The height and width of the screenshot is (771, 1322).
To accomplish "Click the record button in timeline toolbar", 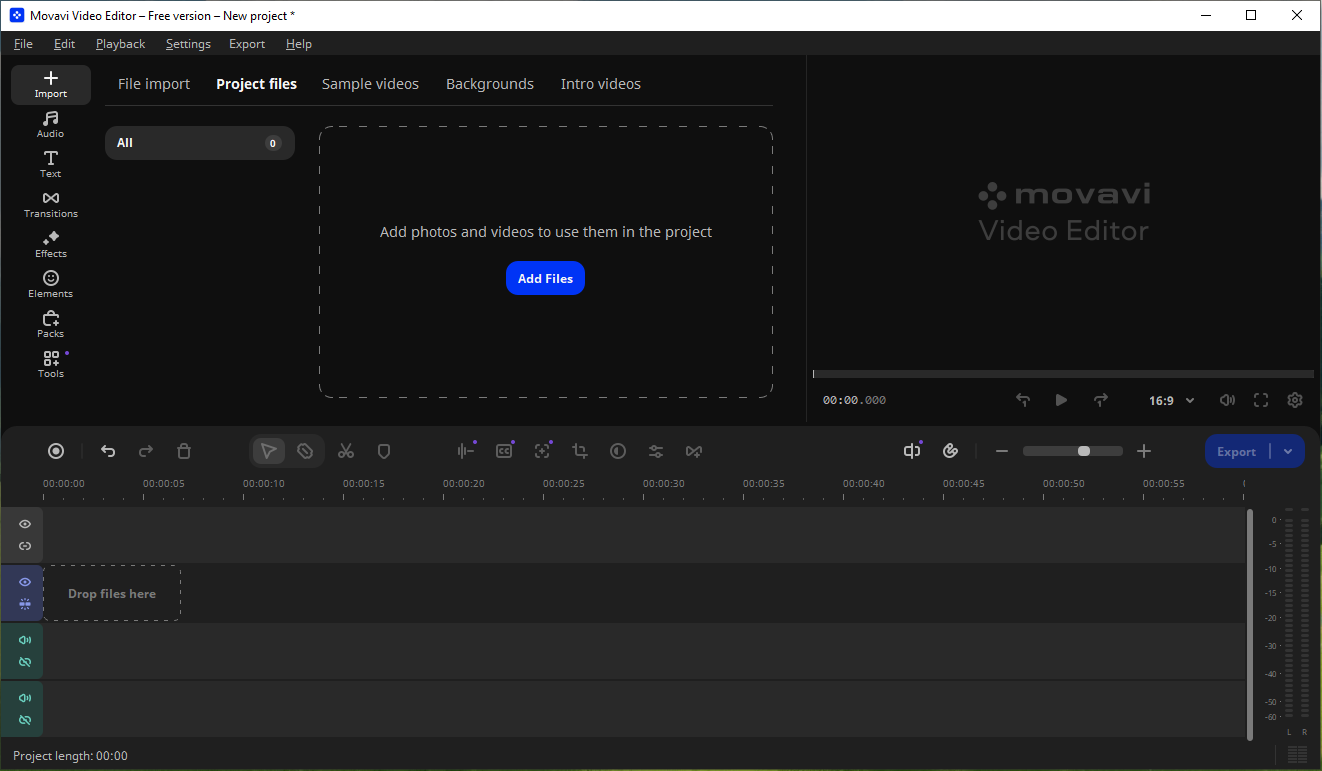I will [56, 451].
